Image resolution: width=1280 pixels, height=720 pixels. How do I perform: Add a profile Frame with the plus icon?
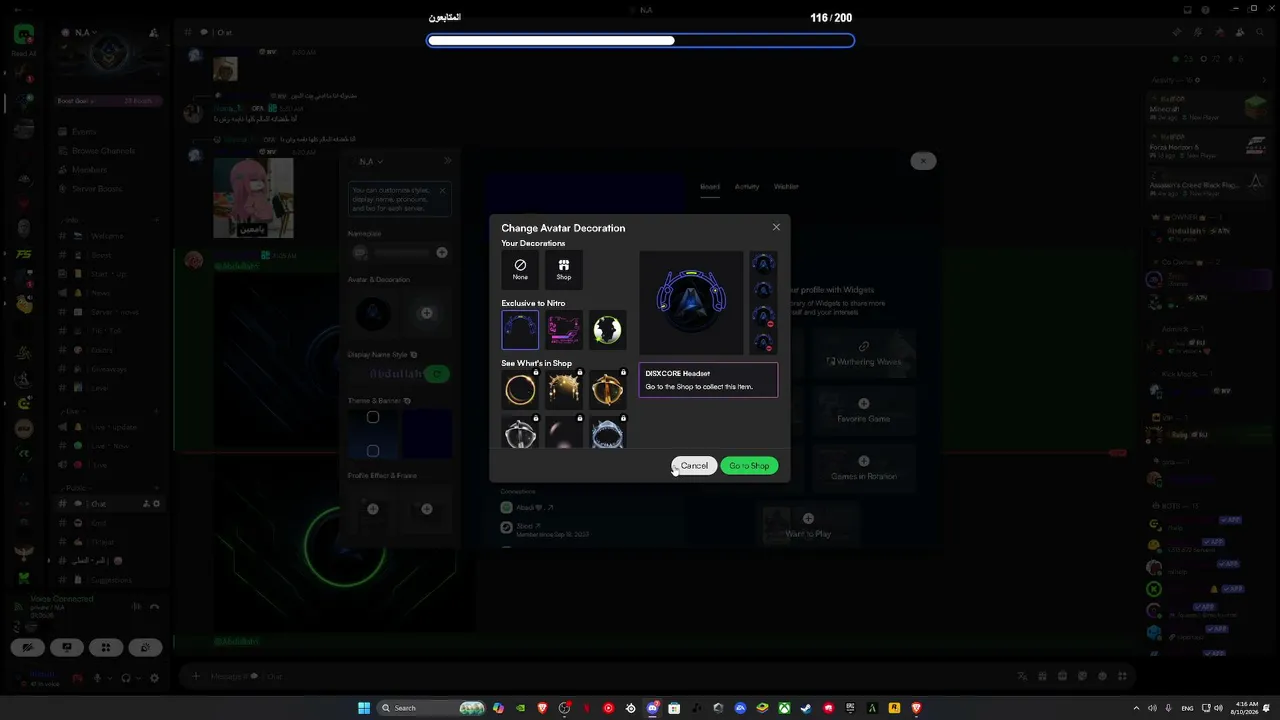tap(426, 509)
